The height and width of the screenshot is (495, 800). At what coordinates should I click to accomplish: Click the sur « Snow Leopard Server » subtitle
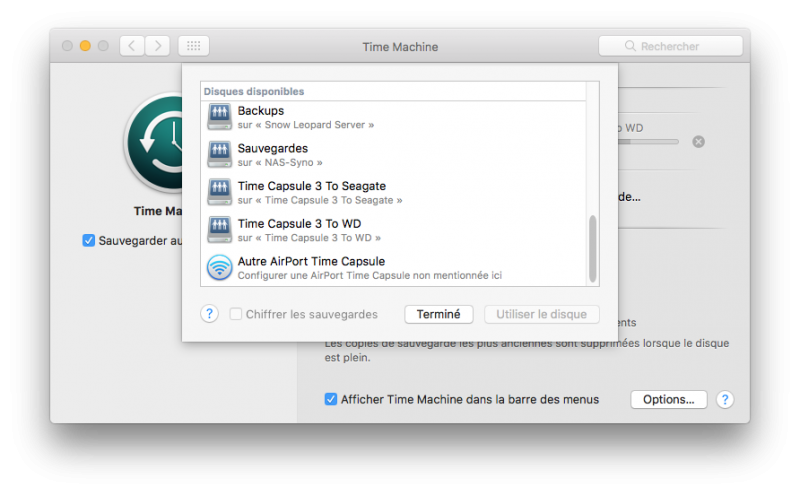point(306,125)
